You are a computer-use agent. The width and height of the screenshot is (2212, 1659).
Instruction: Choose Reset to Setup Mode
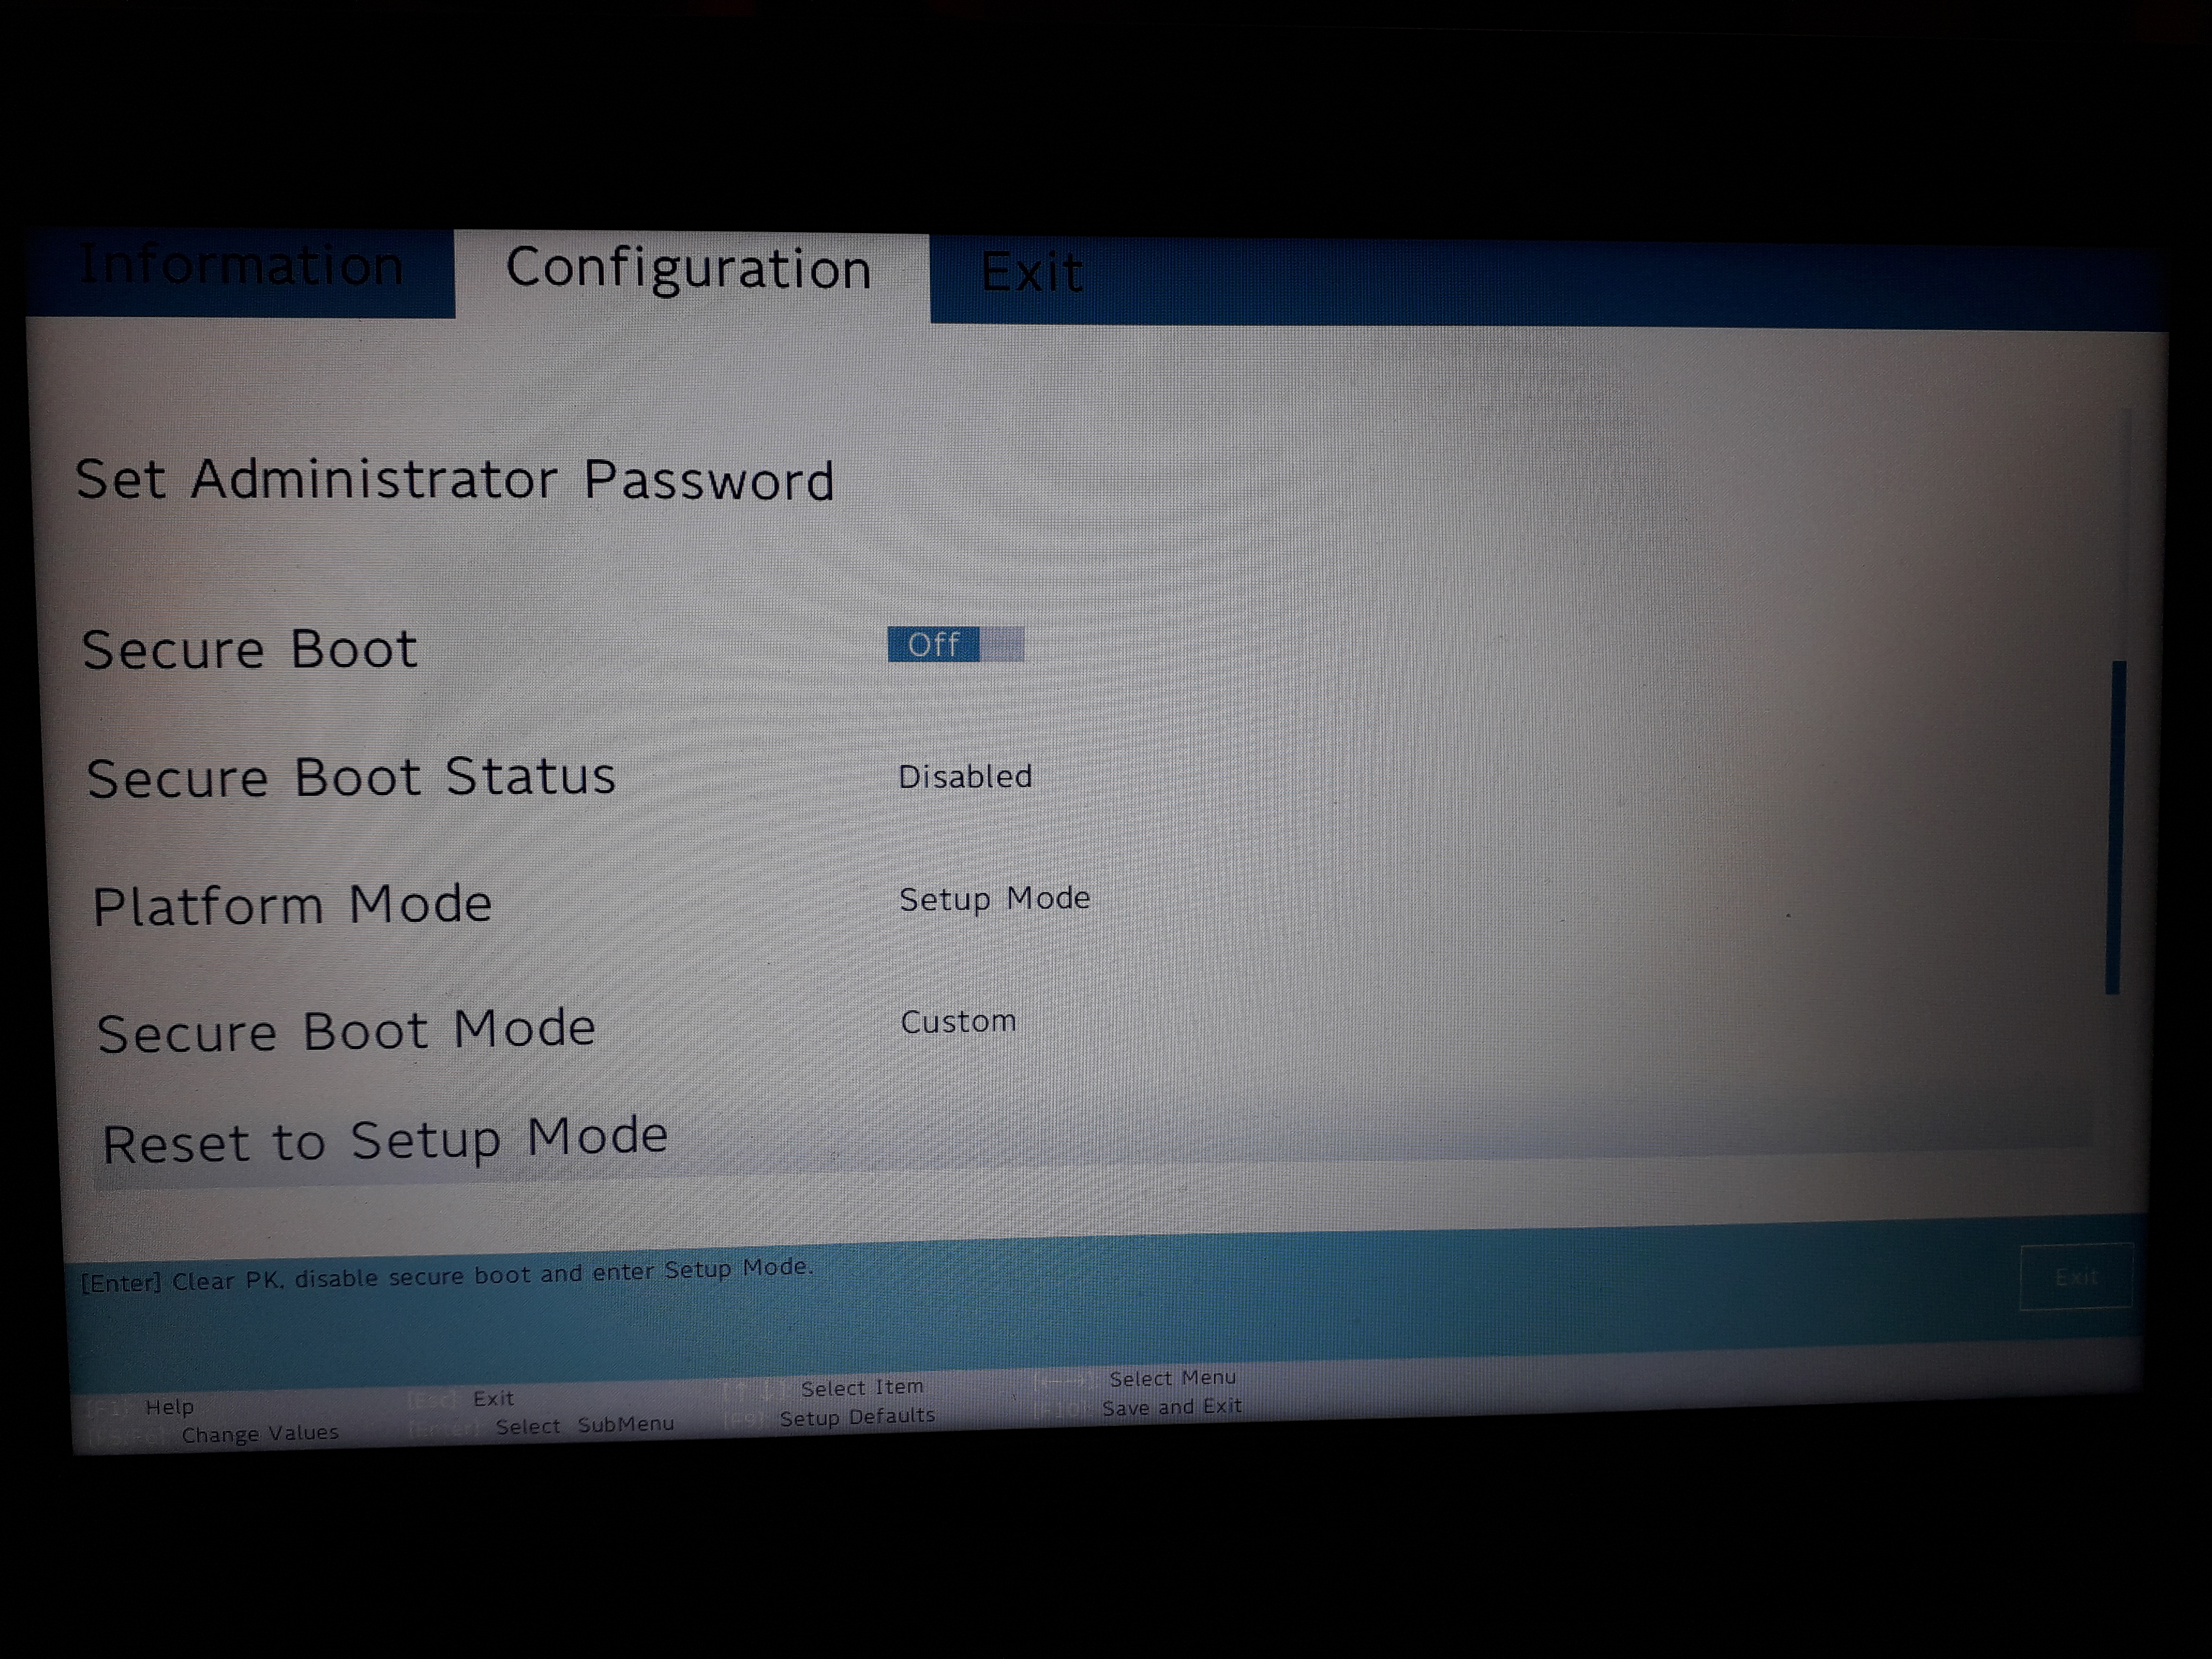[x=385, y=1141]
